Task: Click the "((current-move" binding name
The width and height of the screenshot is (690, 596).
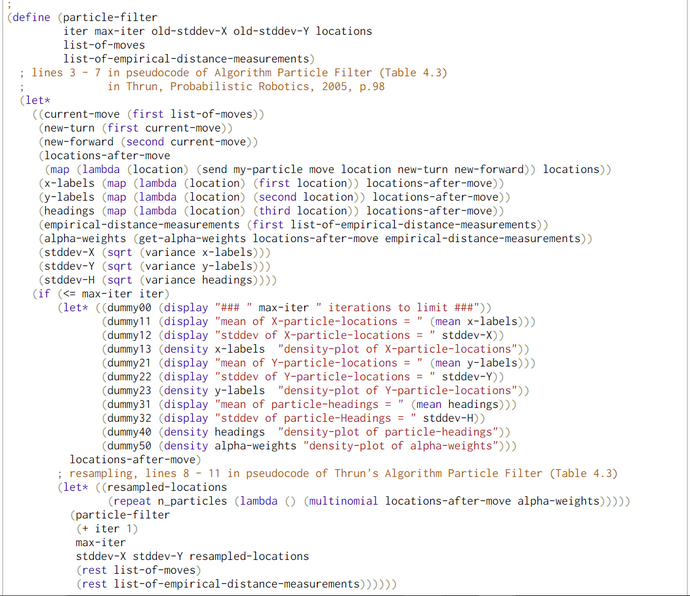Action: pos(76,114)
